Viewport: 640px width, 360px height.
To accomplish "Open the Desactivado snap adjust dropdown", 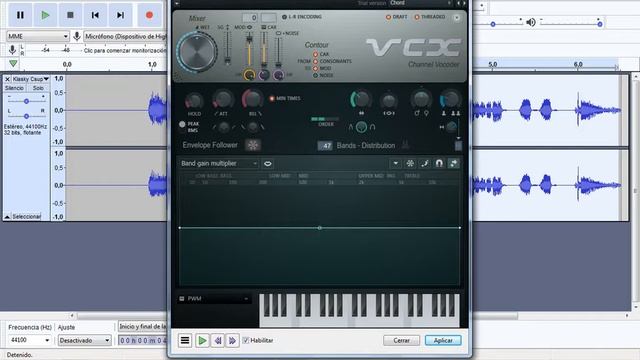I will tap(84, 340).
